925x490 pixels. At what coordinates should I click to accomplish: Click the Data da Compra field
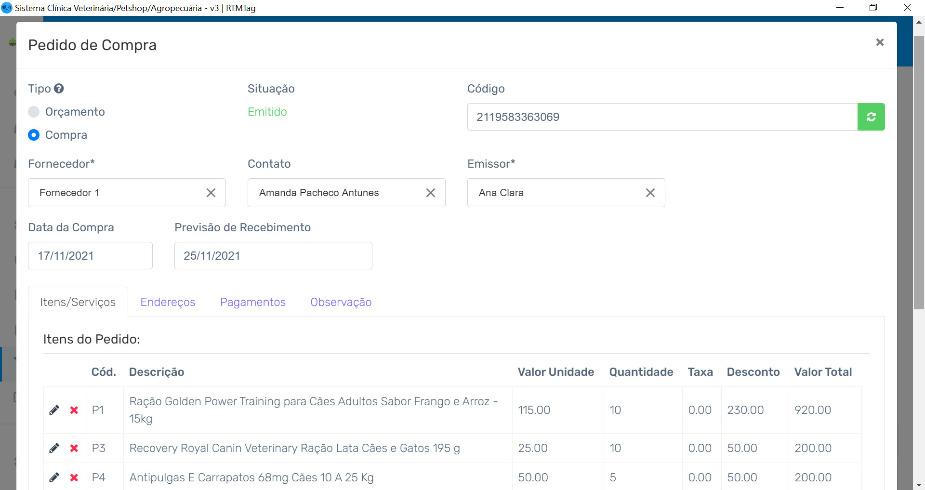(x=90, y=256)
